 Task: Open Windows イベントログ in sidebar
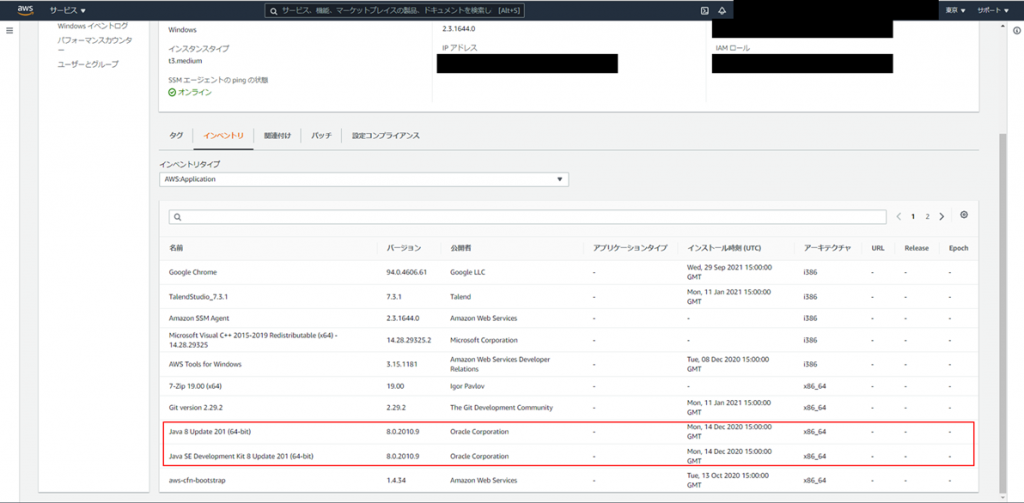click(93, 25)
